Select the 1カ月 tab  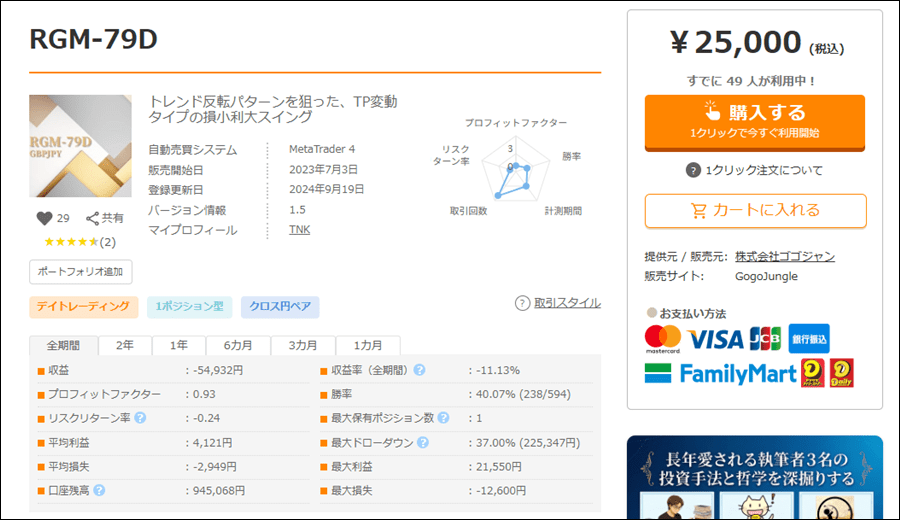click(x=368, y=346)
